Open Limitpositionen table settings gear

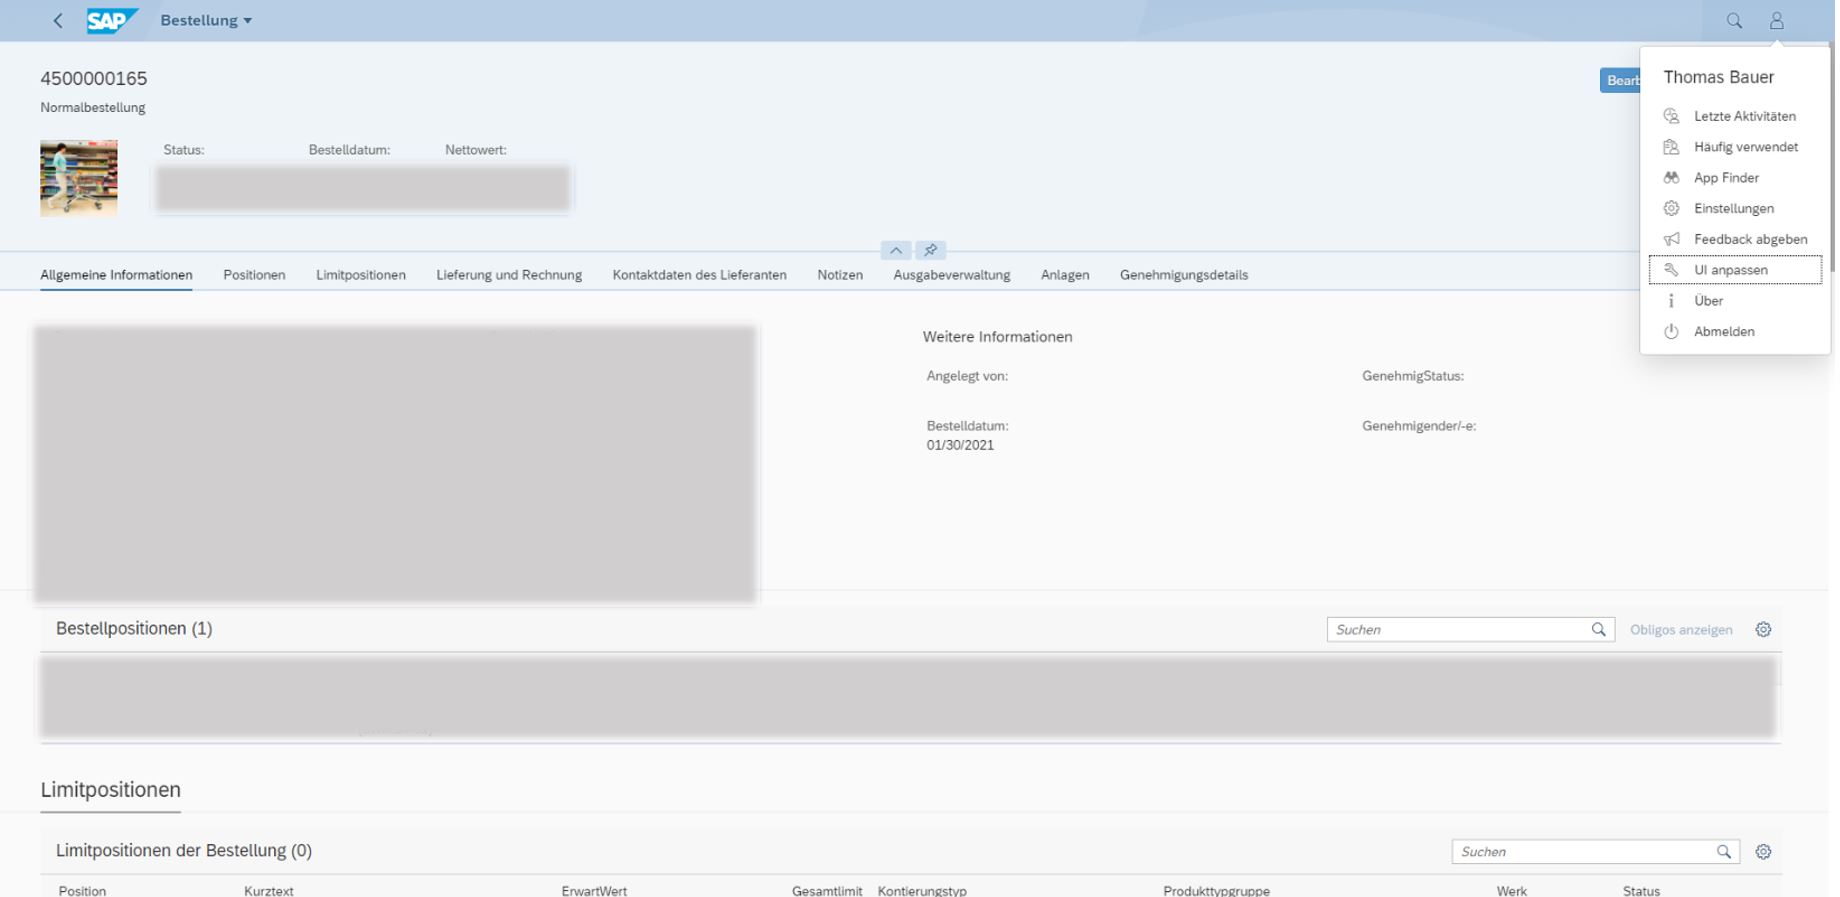coord(1763,852)
